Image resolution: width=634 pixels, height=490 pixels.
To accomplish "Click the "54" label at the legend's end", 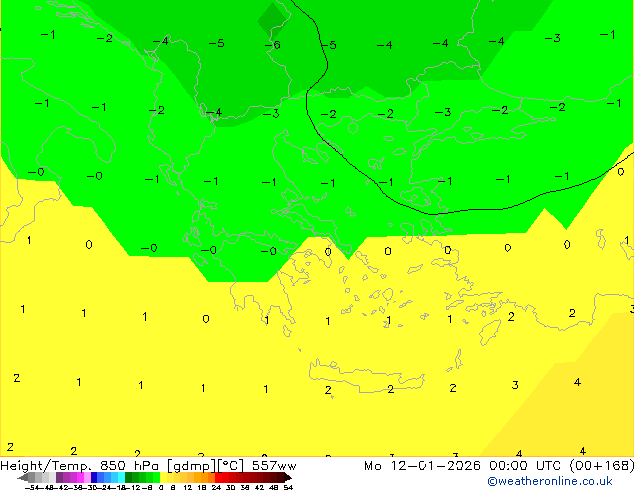I will point(288,487).
